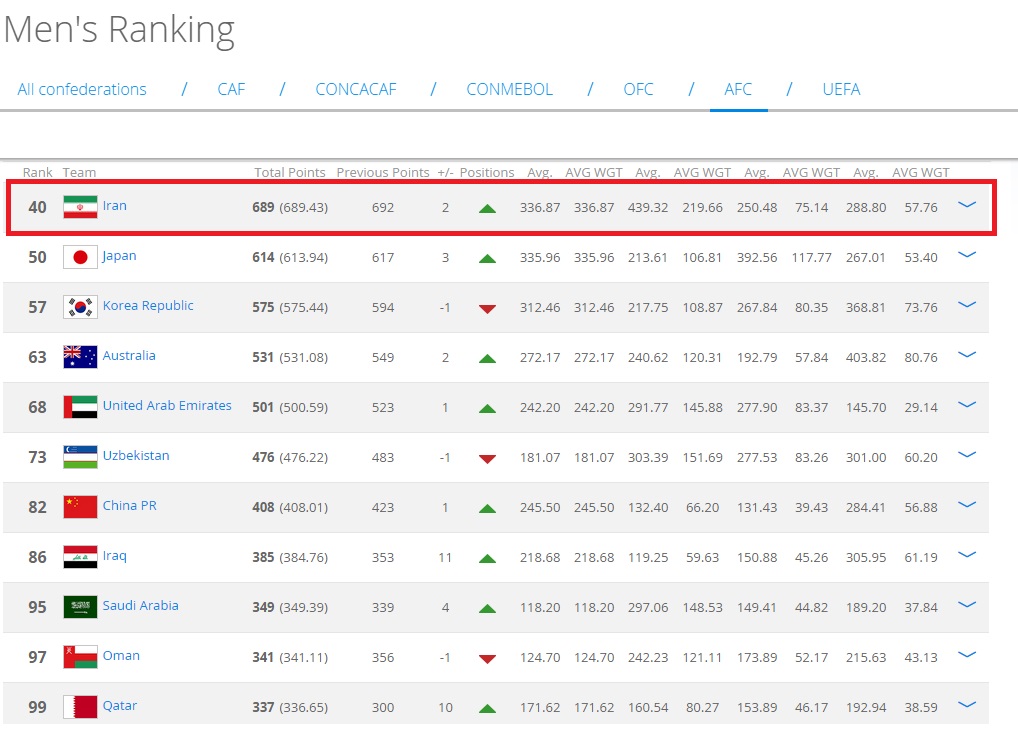Viewport: 1018px width, 744px height.
Task: Switch to the CAF tab
Action: tap(231, 89)
